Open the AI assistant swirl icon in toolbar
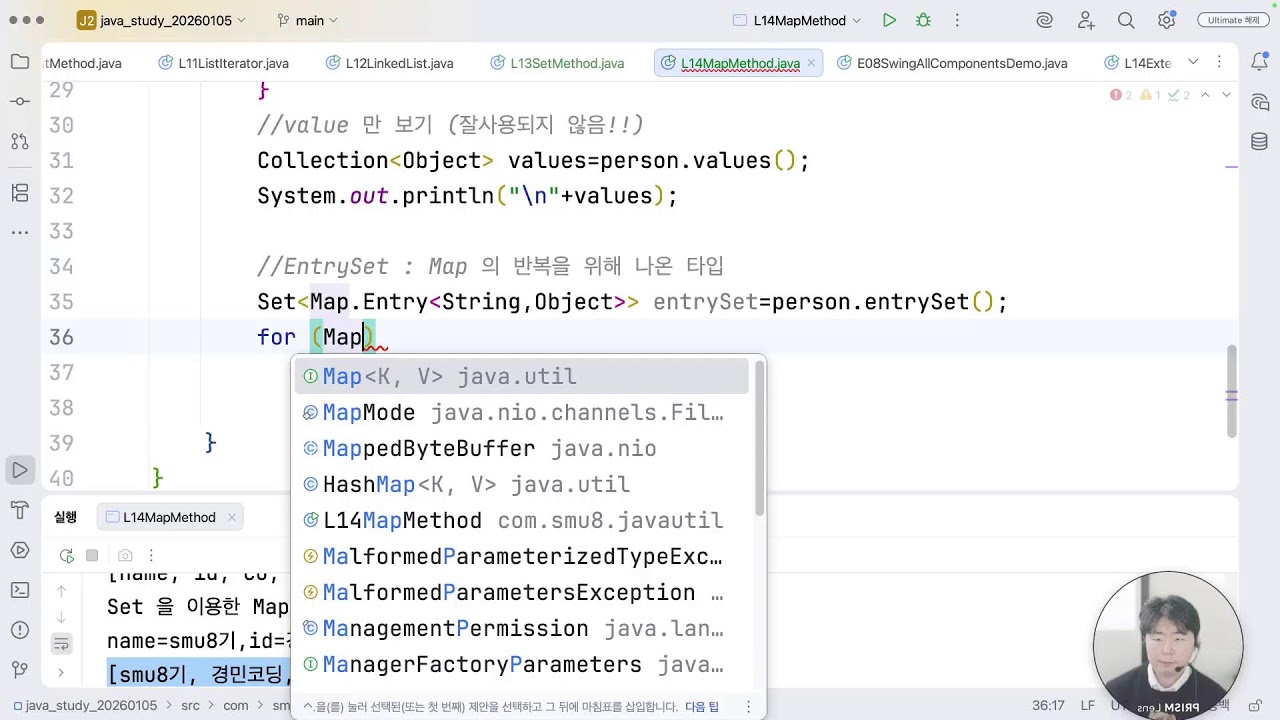The height and width of the screenshot is (720, 1280). point(1045,20)
